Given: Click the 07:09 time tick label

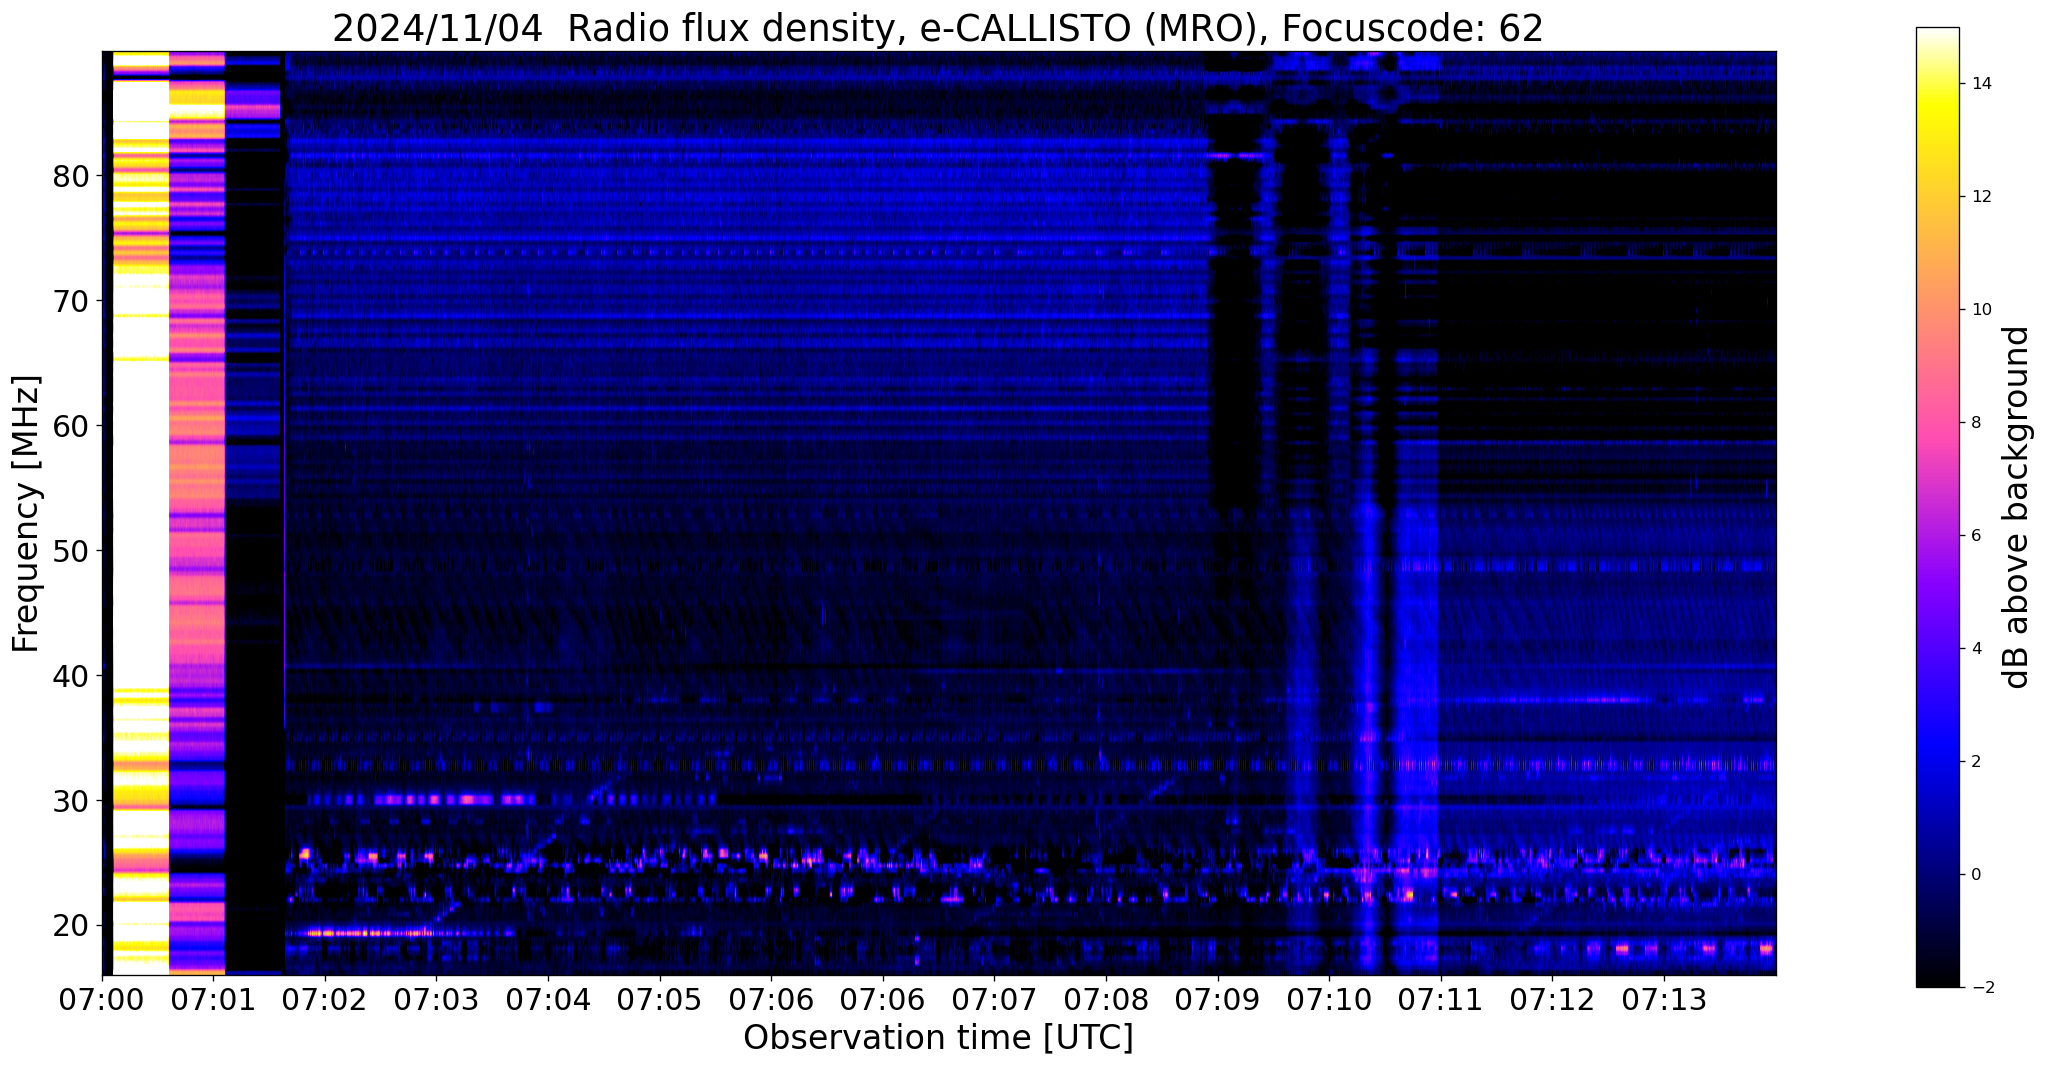Looking at the screenshot, I should pos(1218,999).
